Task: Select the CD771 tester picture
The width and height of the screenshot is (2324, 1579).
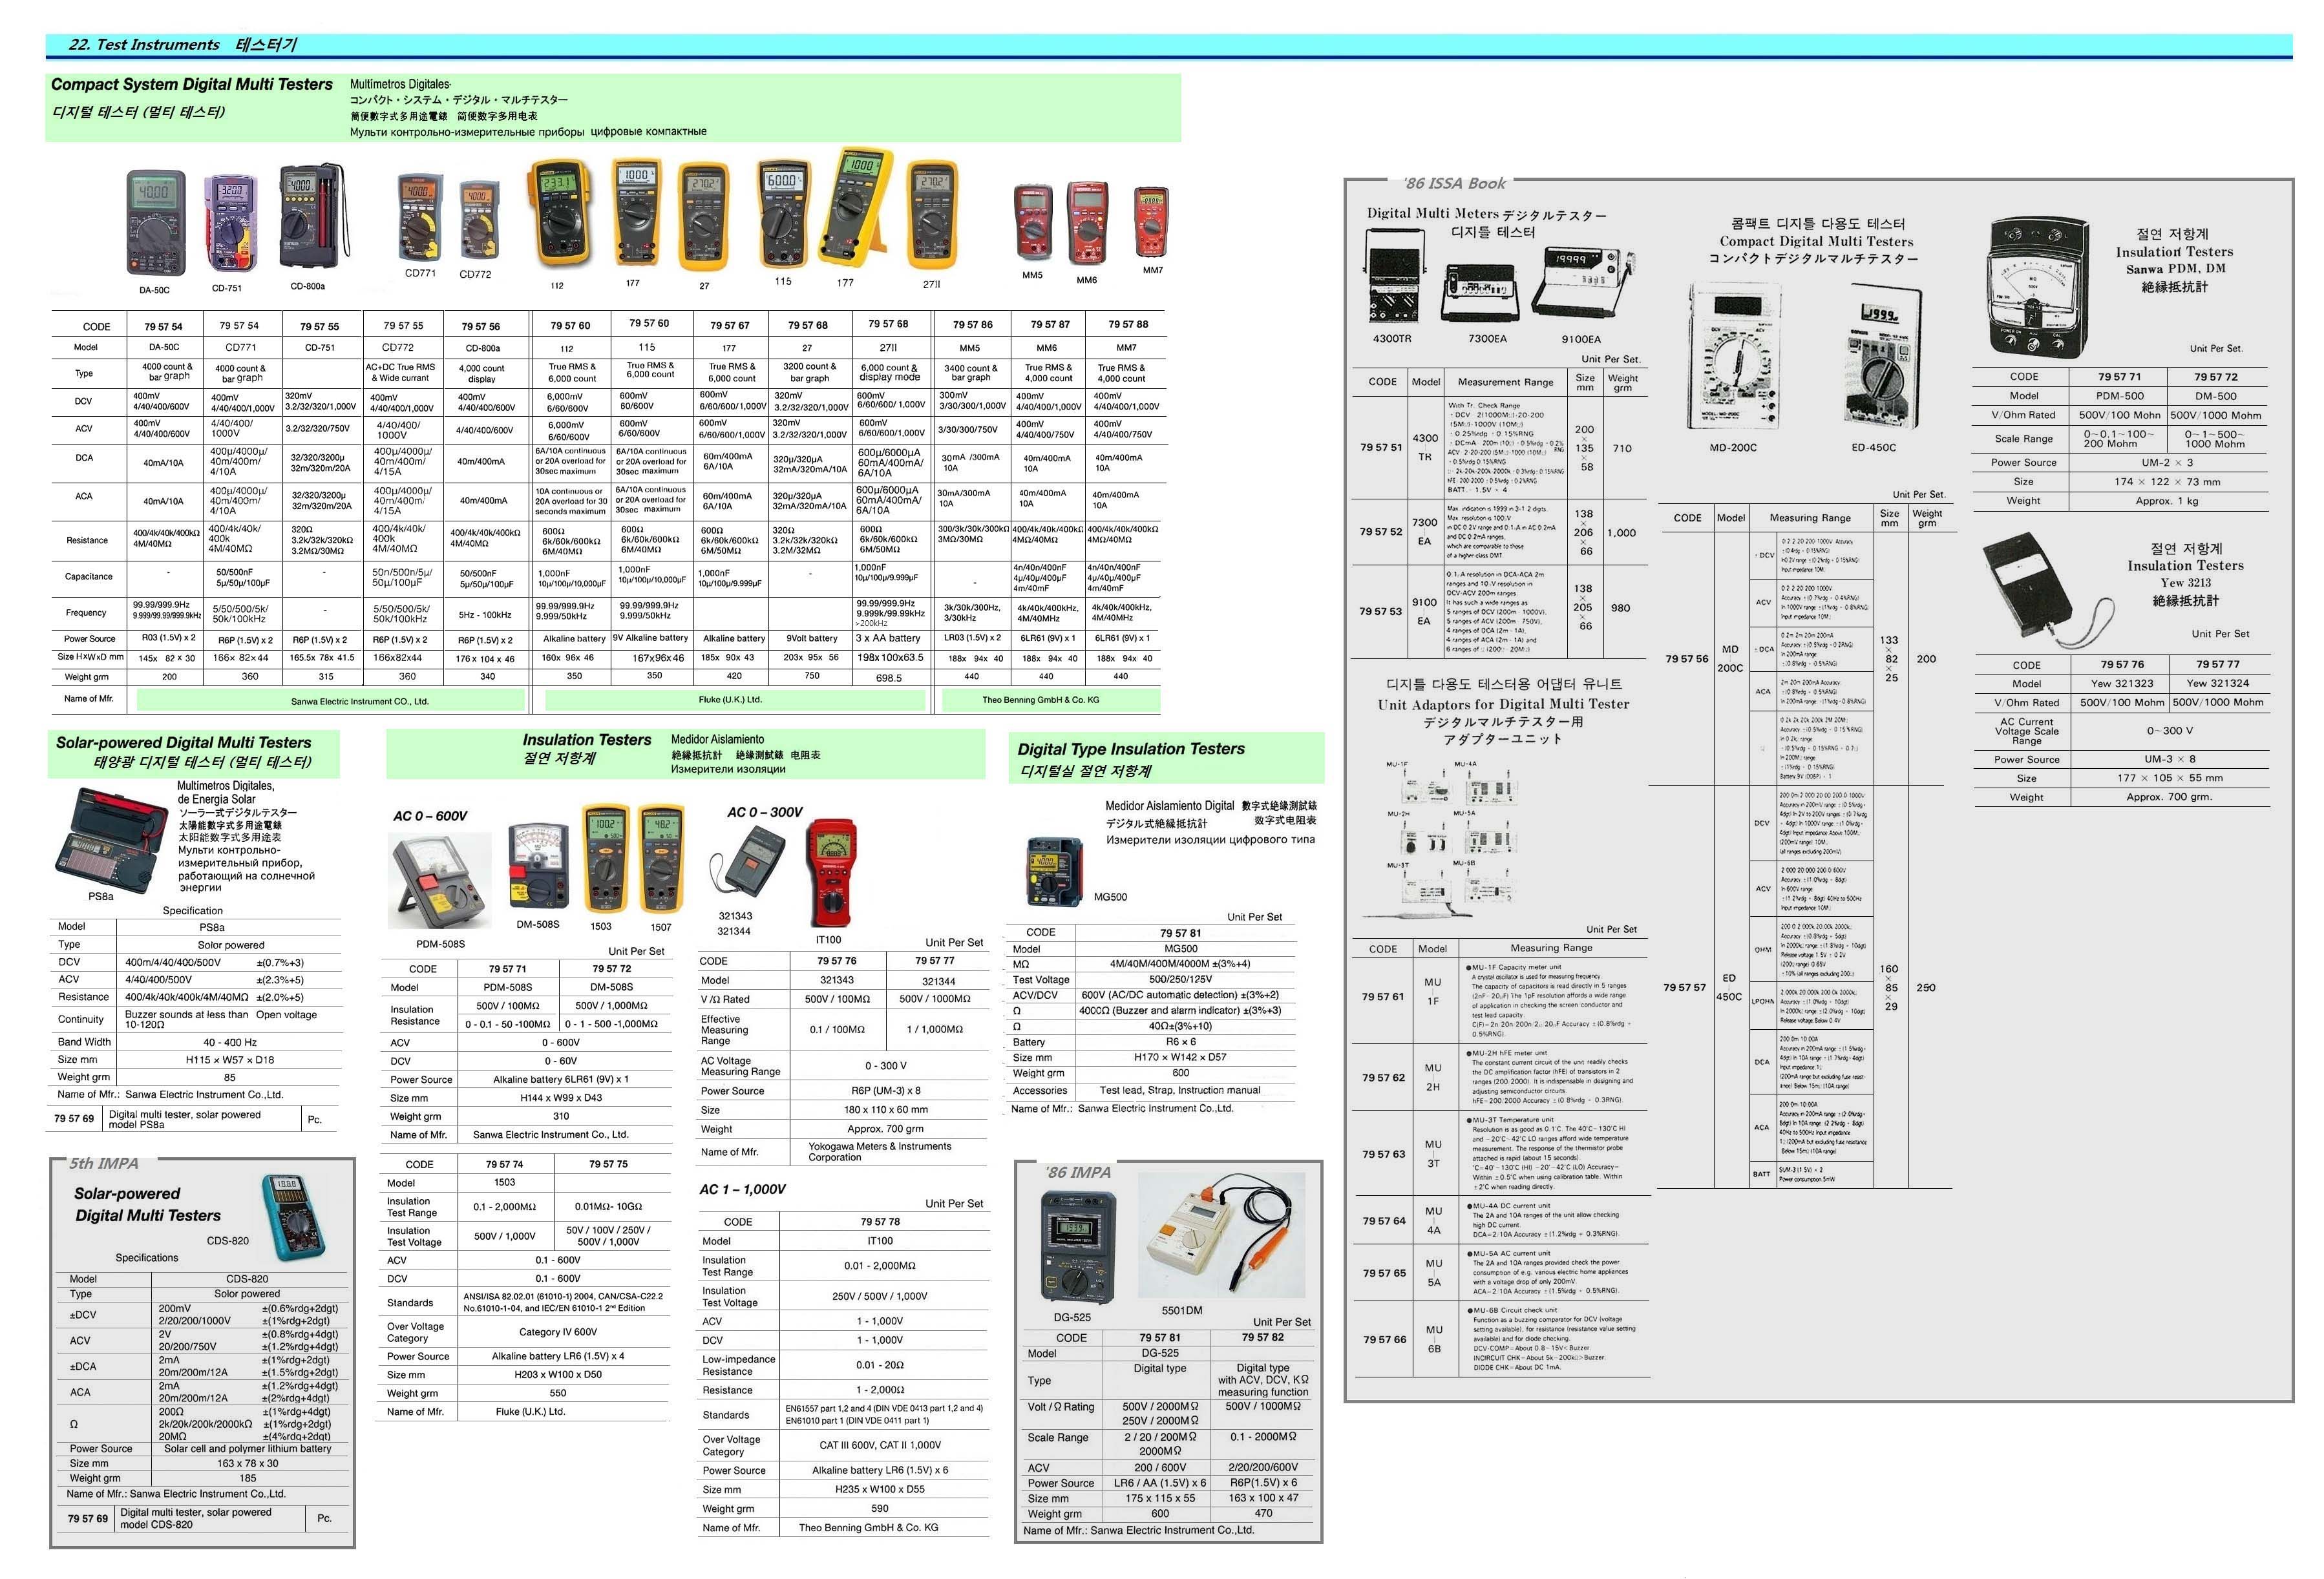Action: click(420, 217)
